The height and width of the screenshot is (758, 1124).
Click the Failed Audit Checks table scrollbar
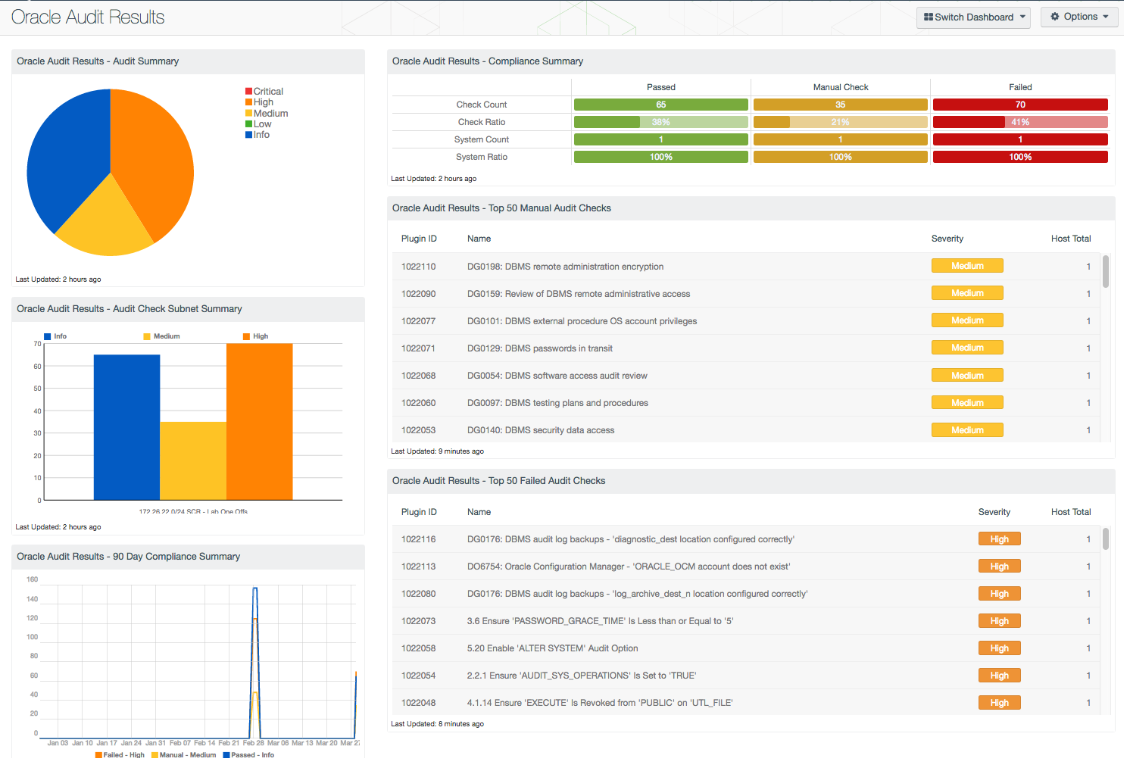(1106, 539)
